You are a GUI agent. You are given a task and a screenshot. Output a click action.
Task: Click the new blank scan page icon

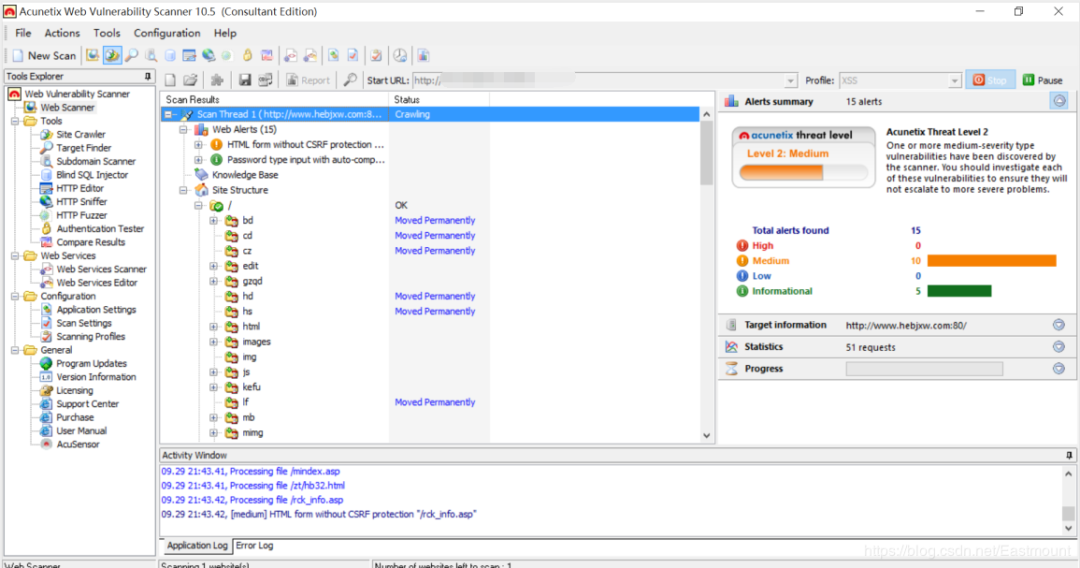[170, 81]
